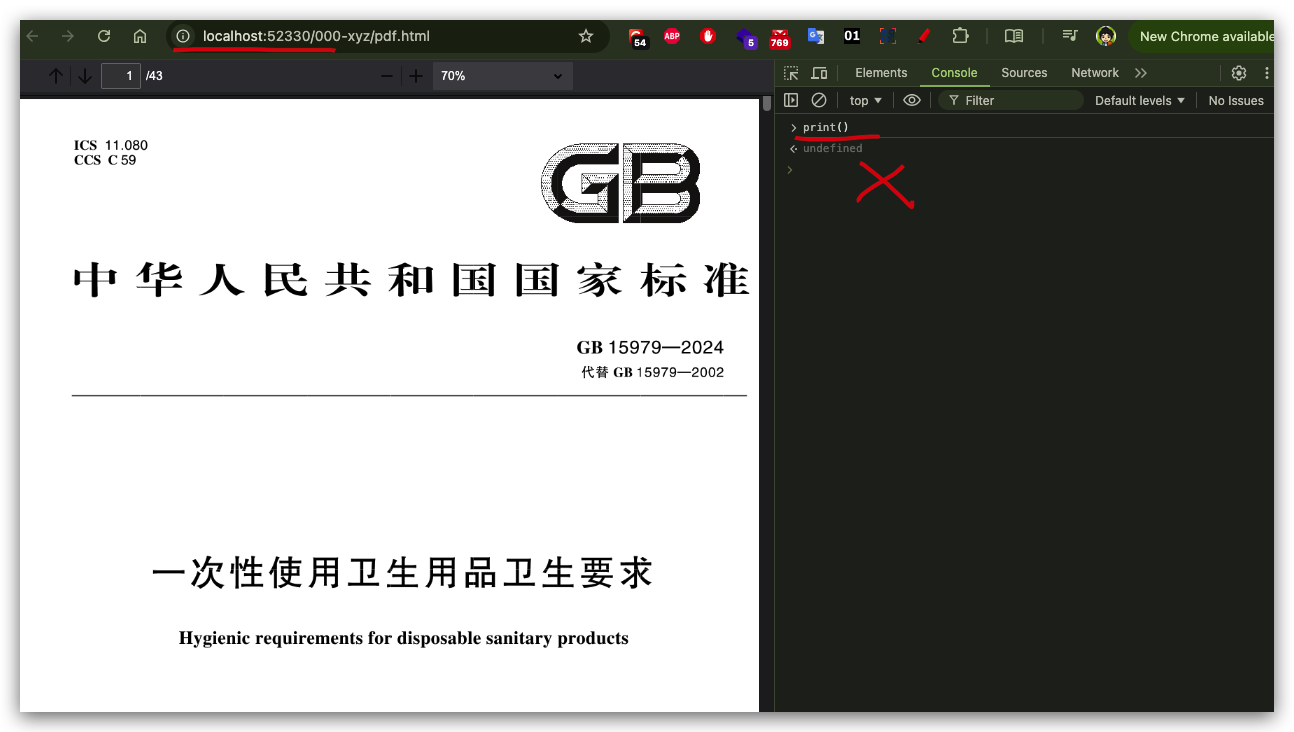Open DevTools three-dot customize menu

1267,73
